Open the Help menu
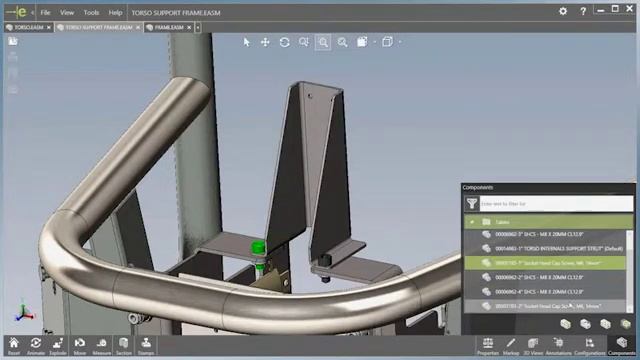The width and height of the screenshot is (640, 360). coord(115,13)
